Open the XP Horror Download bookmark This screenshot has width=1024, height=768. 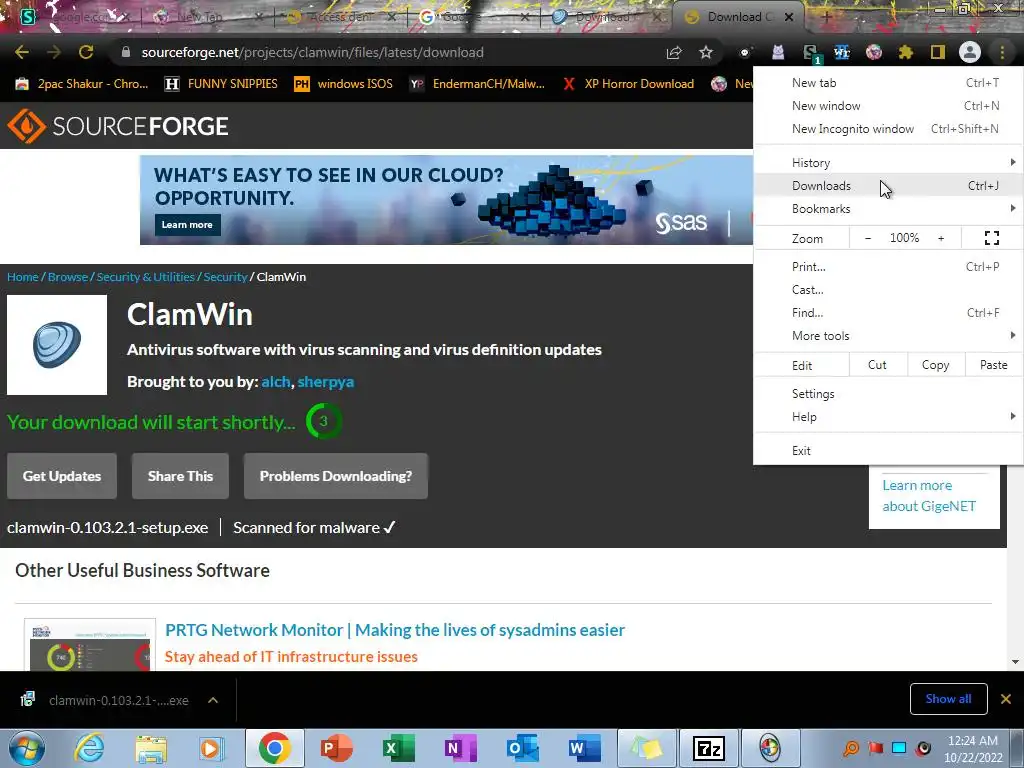[628, 84]
